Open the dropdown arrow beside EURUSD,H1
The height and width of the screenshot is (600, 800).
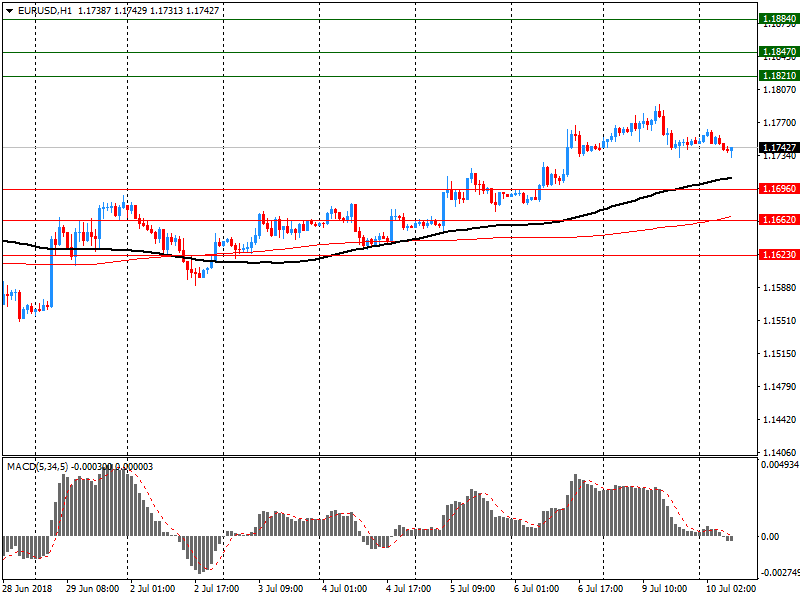coord(9,10)
